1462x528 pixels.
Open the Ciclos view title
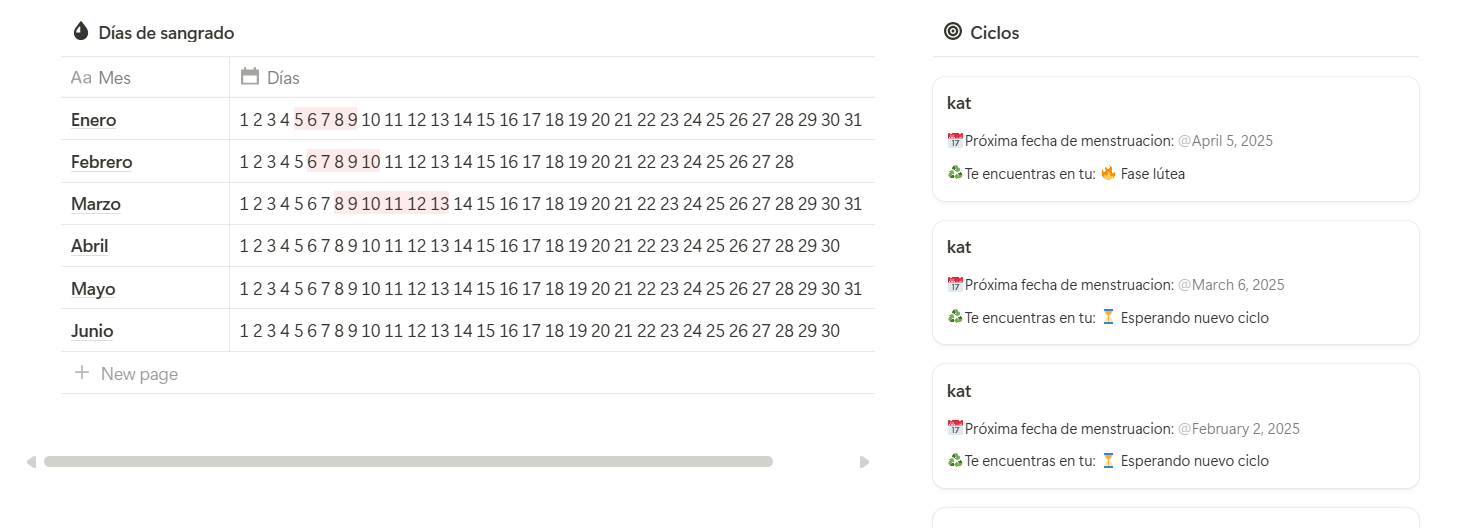click(995, 33)
